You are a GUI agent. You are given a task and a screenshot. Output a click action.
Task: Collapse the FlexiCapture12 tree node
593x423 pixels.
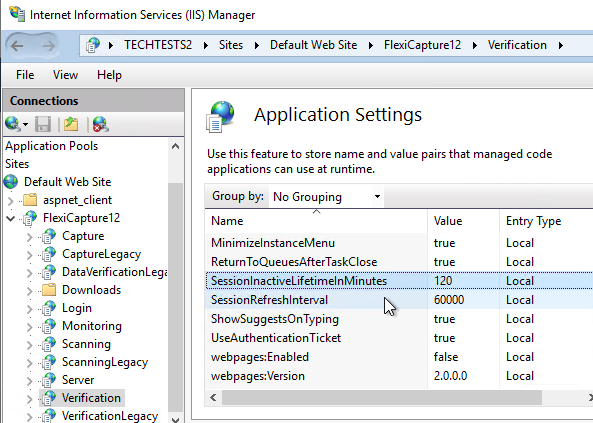point(11,218)
